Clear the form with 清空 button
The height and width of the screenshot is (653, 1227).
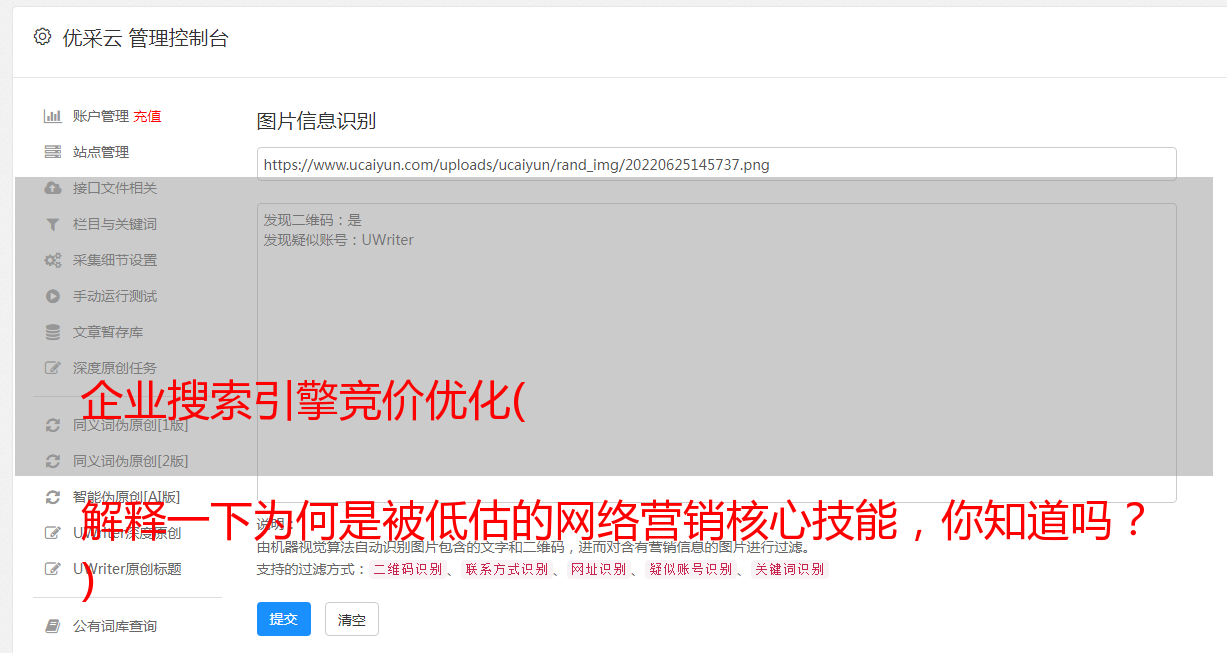tap(352, 619)
